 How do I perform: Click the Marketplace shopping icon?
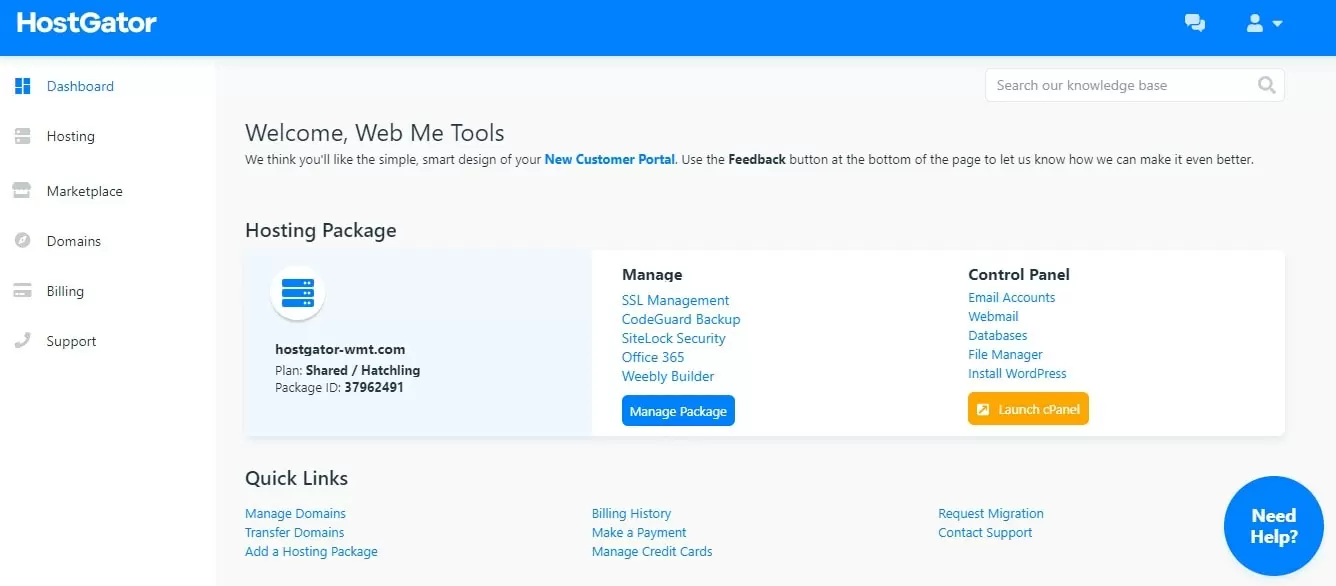tap(22, 190)
